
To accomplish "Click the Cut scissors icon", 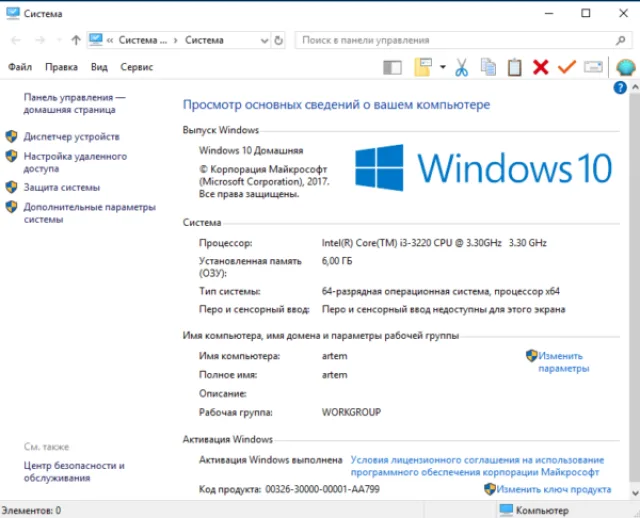I will pyautogui.click(x=462, y=67).
